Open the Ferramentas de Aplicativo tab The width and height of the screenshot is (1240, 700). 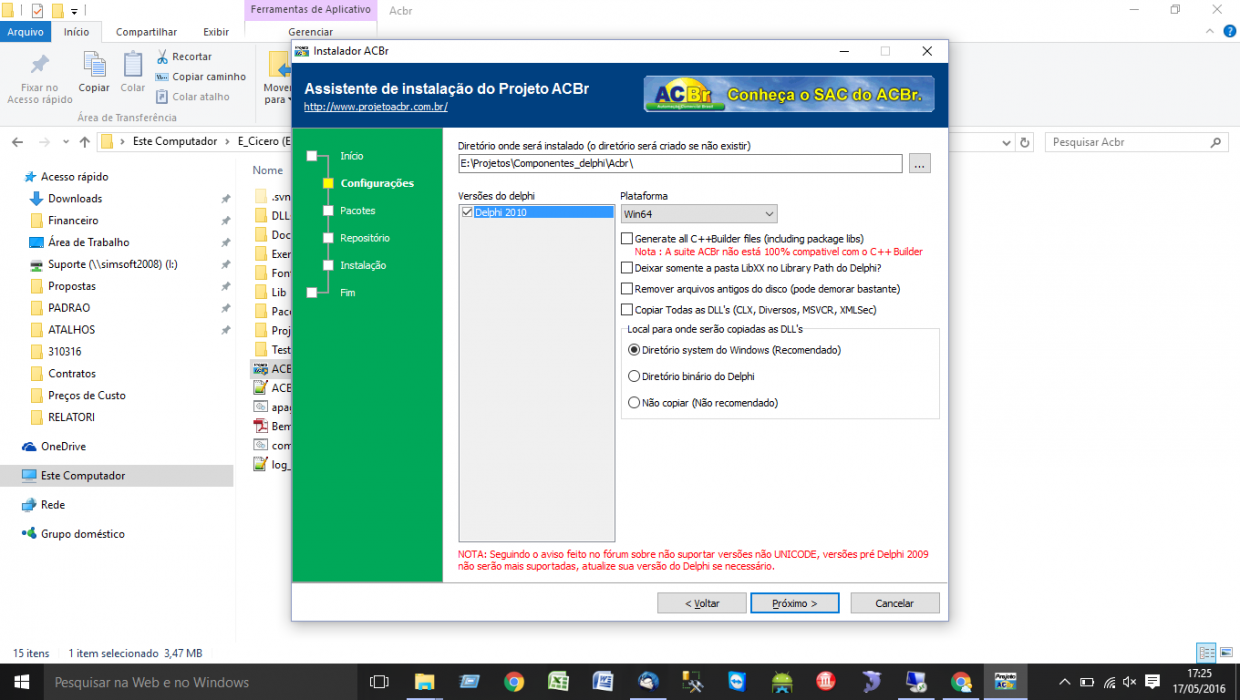[310, 10]
